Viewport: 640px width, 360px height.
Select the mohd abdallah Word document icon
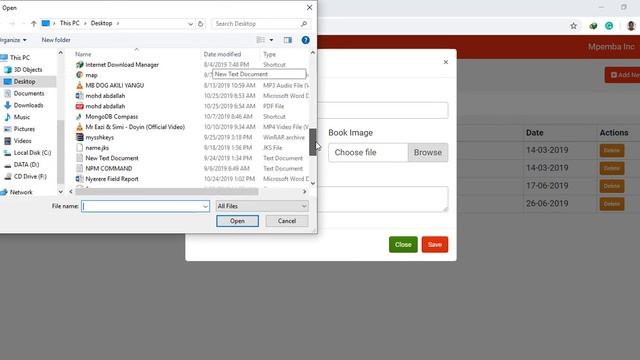80,96
